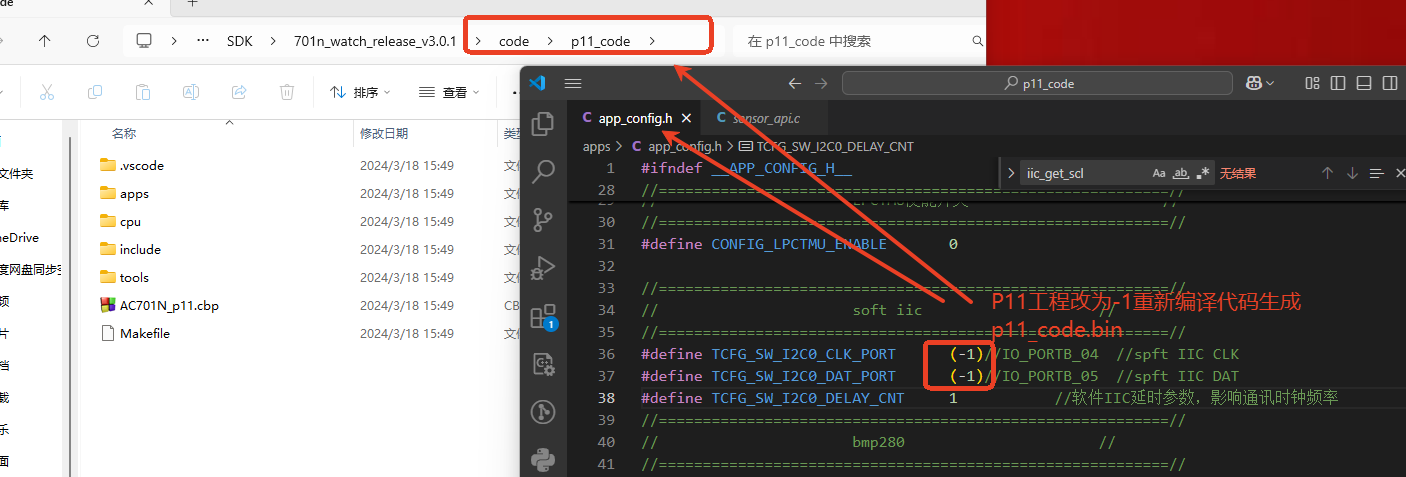Select the AC701N_p11.cbp file
Screen dimensions: 1406x477
169,305
